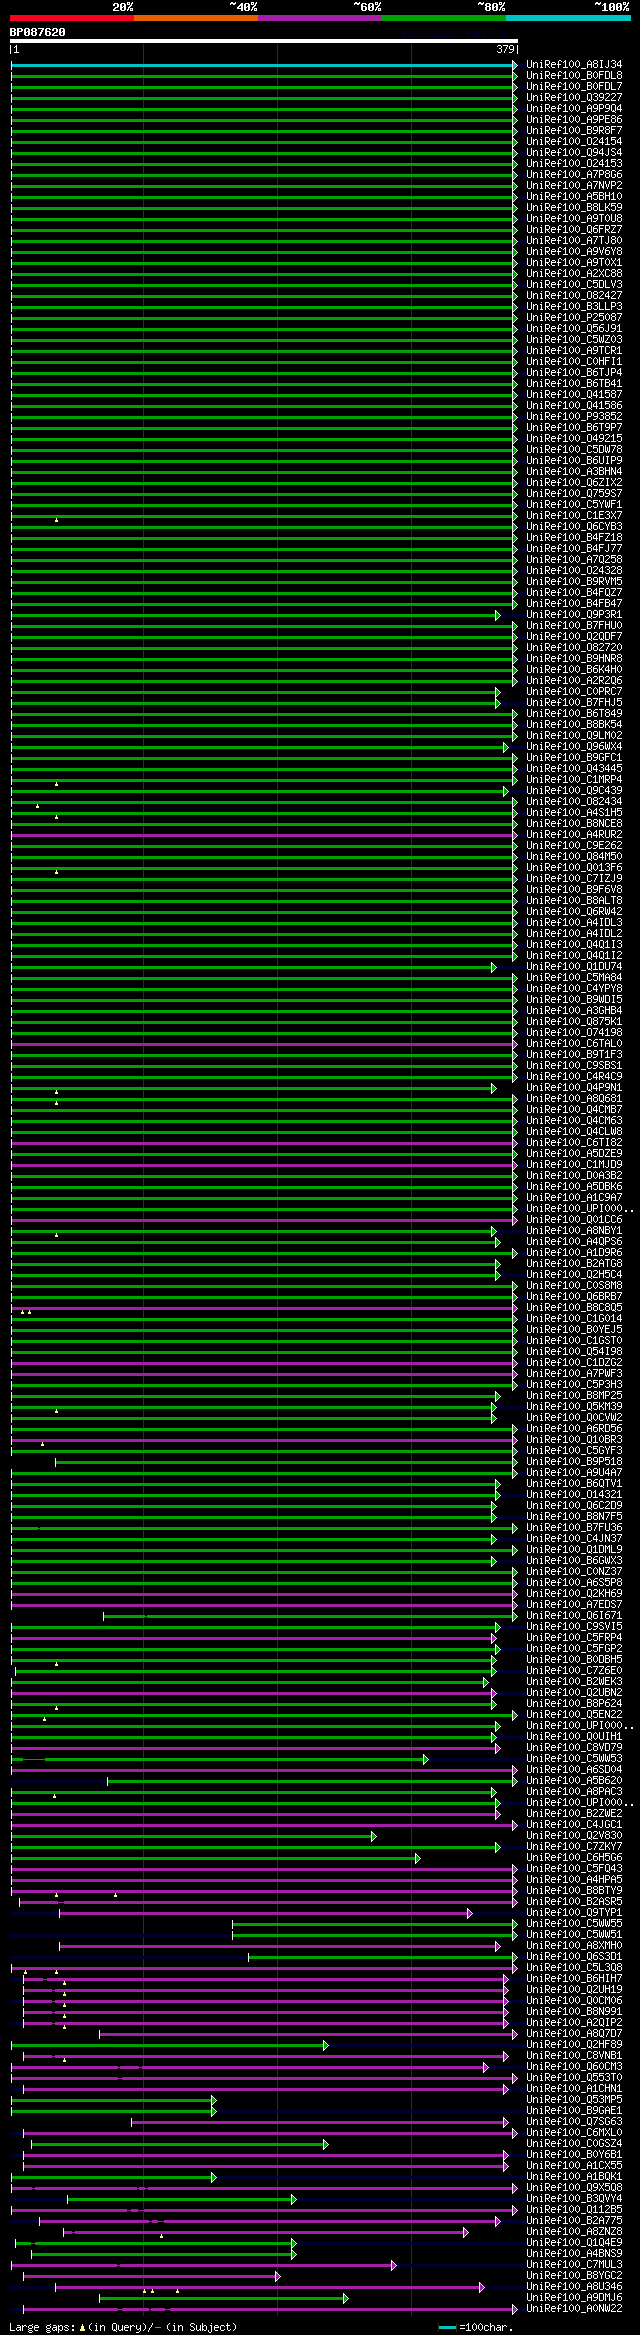The width and height of the screenshot is (640, 2335).
Task: Select the query name BP087620
Action: [x=38, y=32]
